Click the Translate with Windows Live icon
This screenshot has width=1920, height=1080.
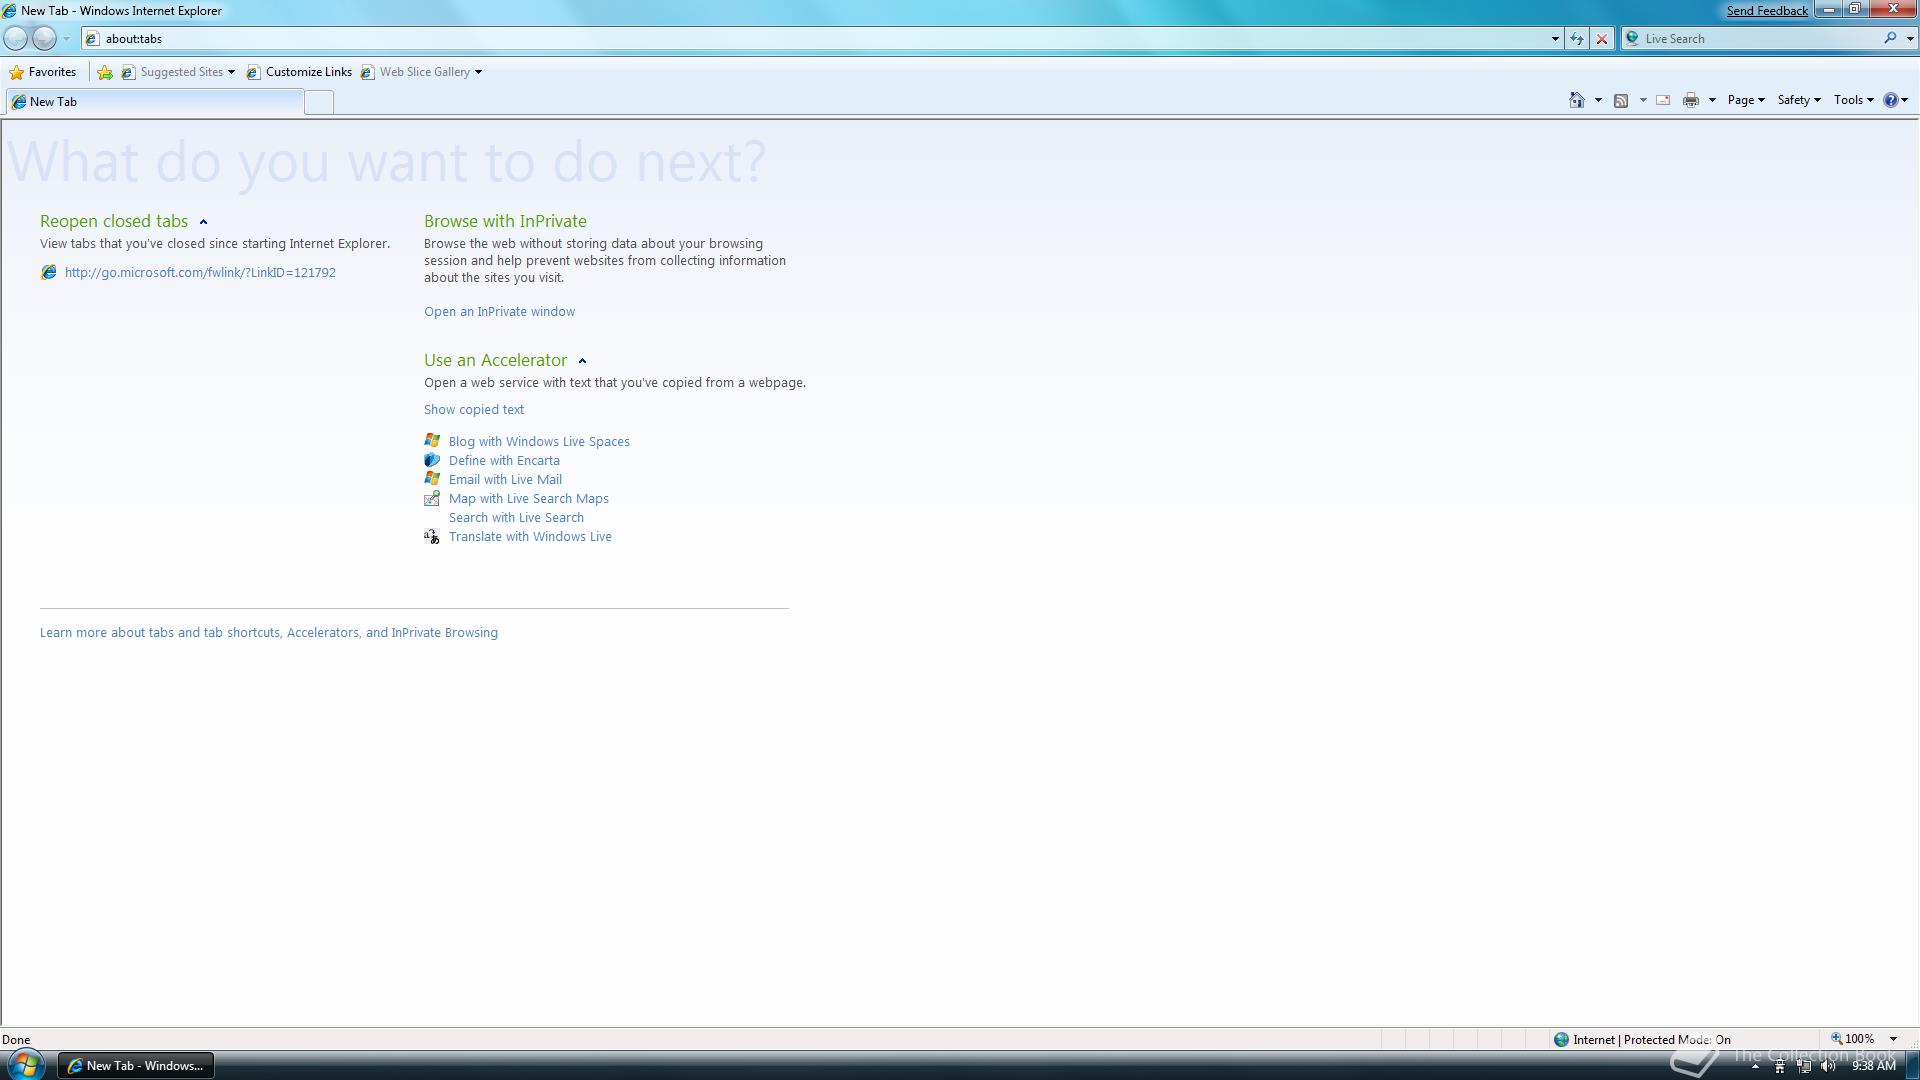pyautogui.click(x=432, y=536)
